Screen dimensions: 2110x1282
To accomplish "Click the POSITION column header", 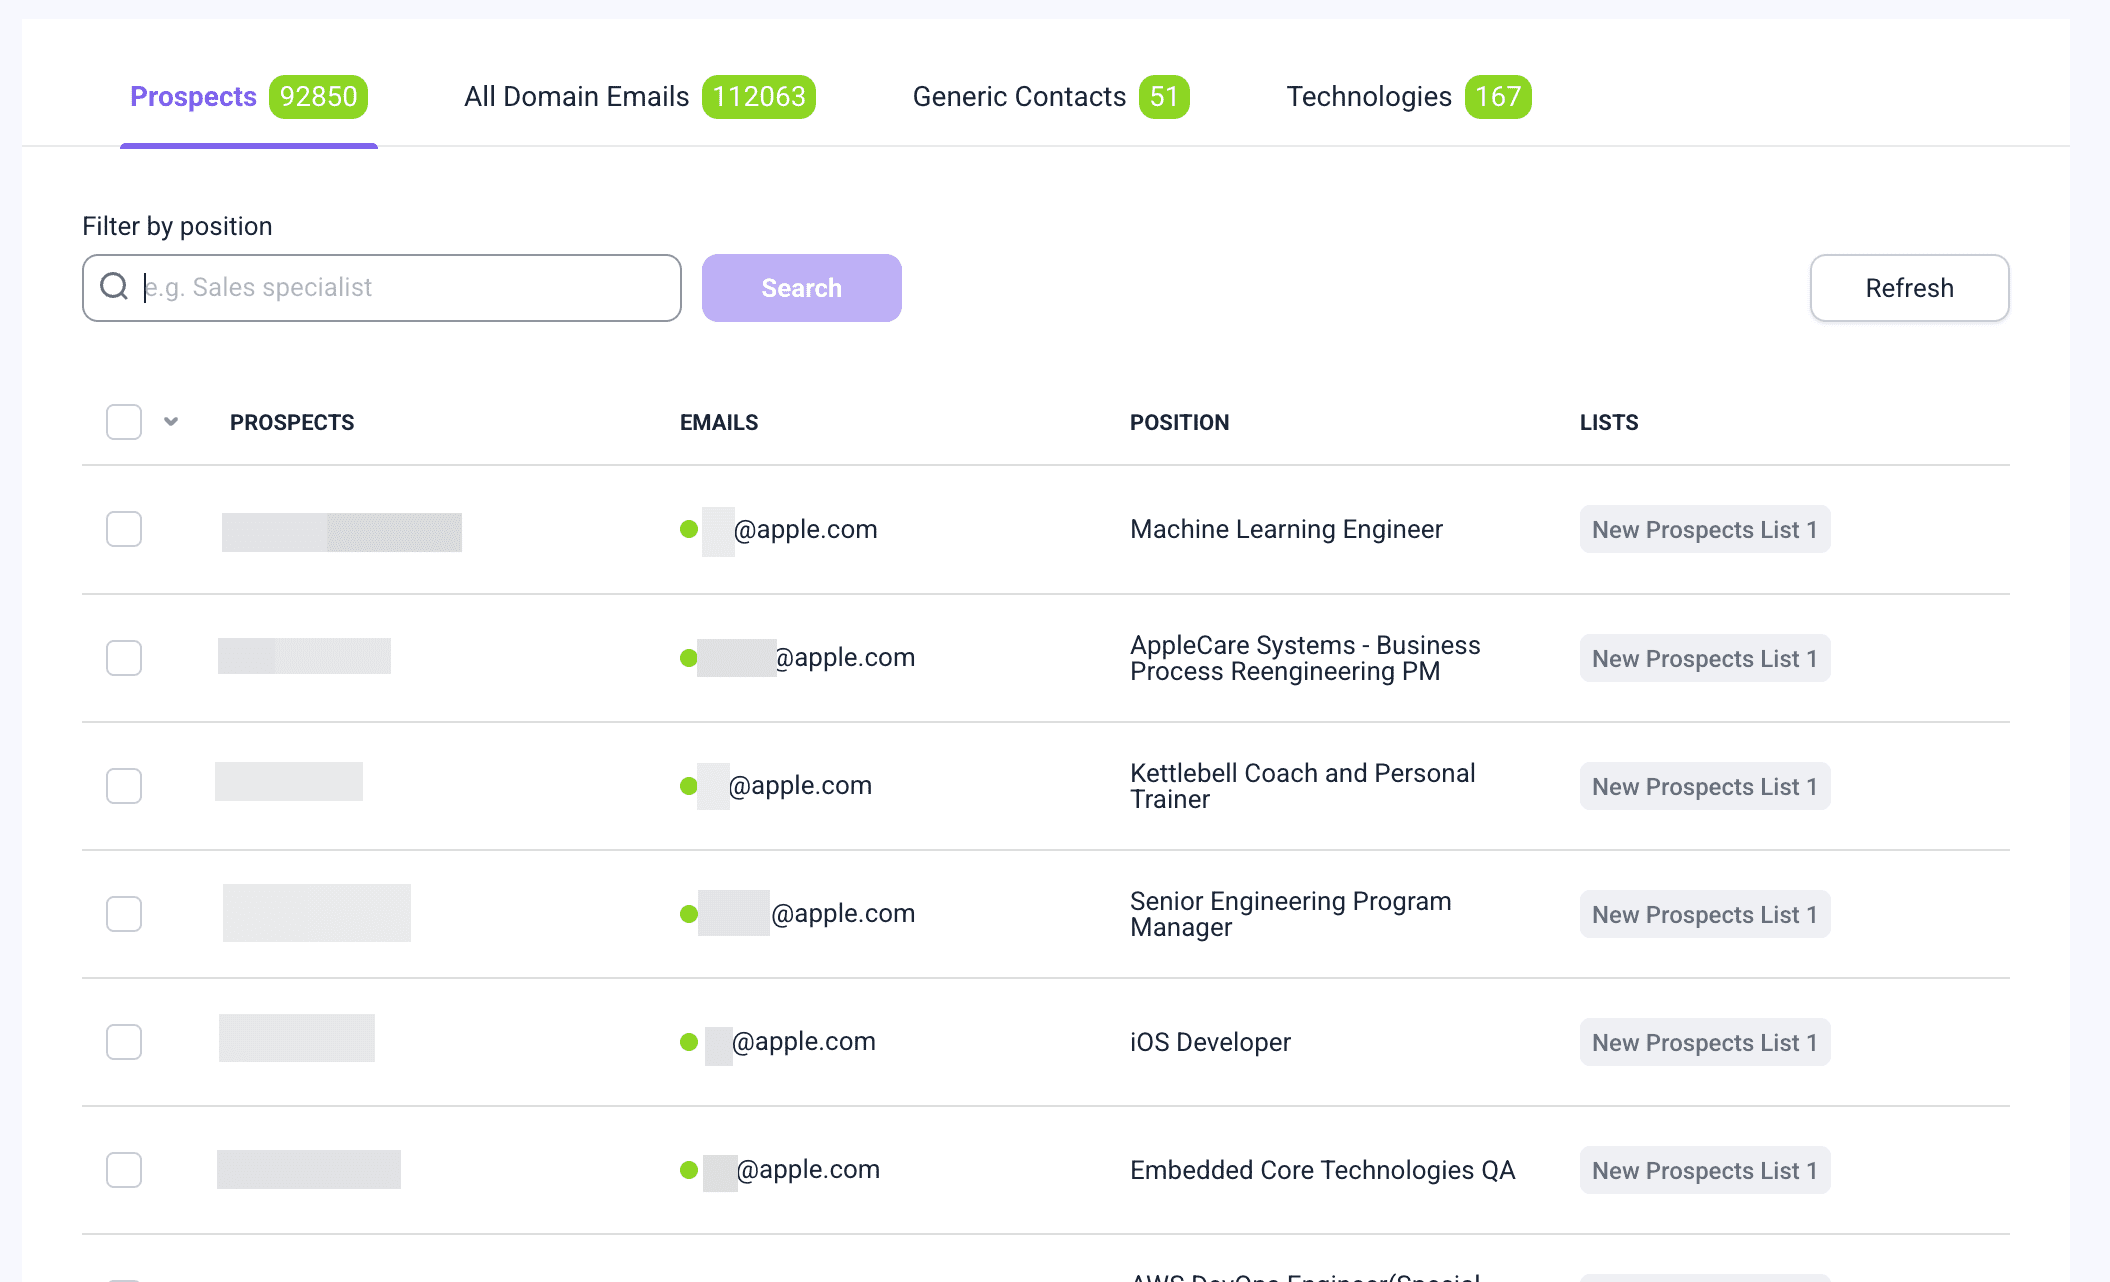I will click(1180, 423).
